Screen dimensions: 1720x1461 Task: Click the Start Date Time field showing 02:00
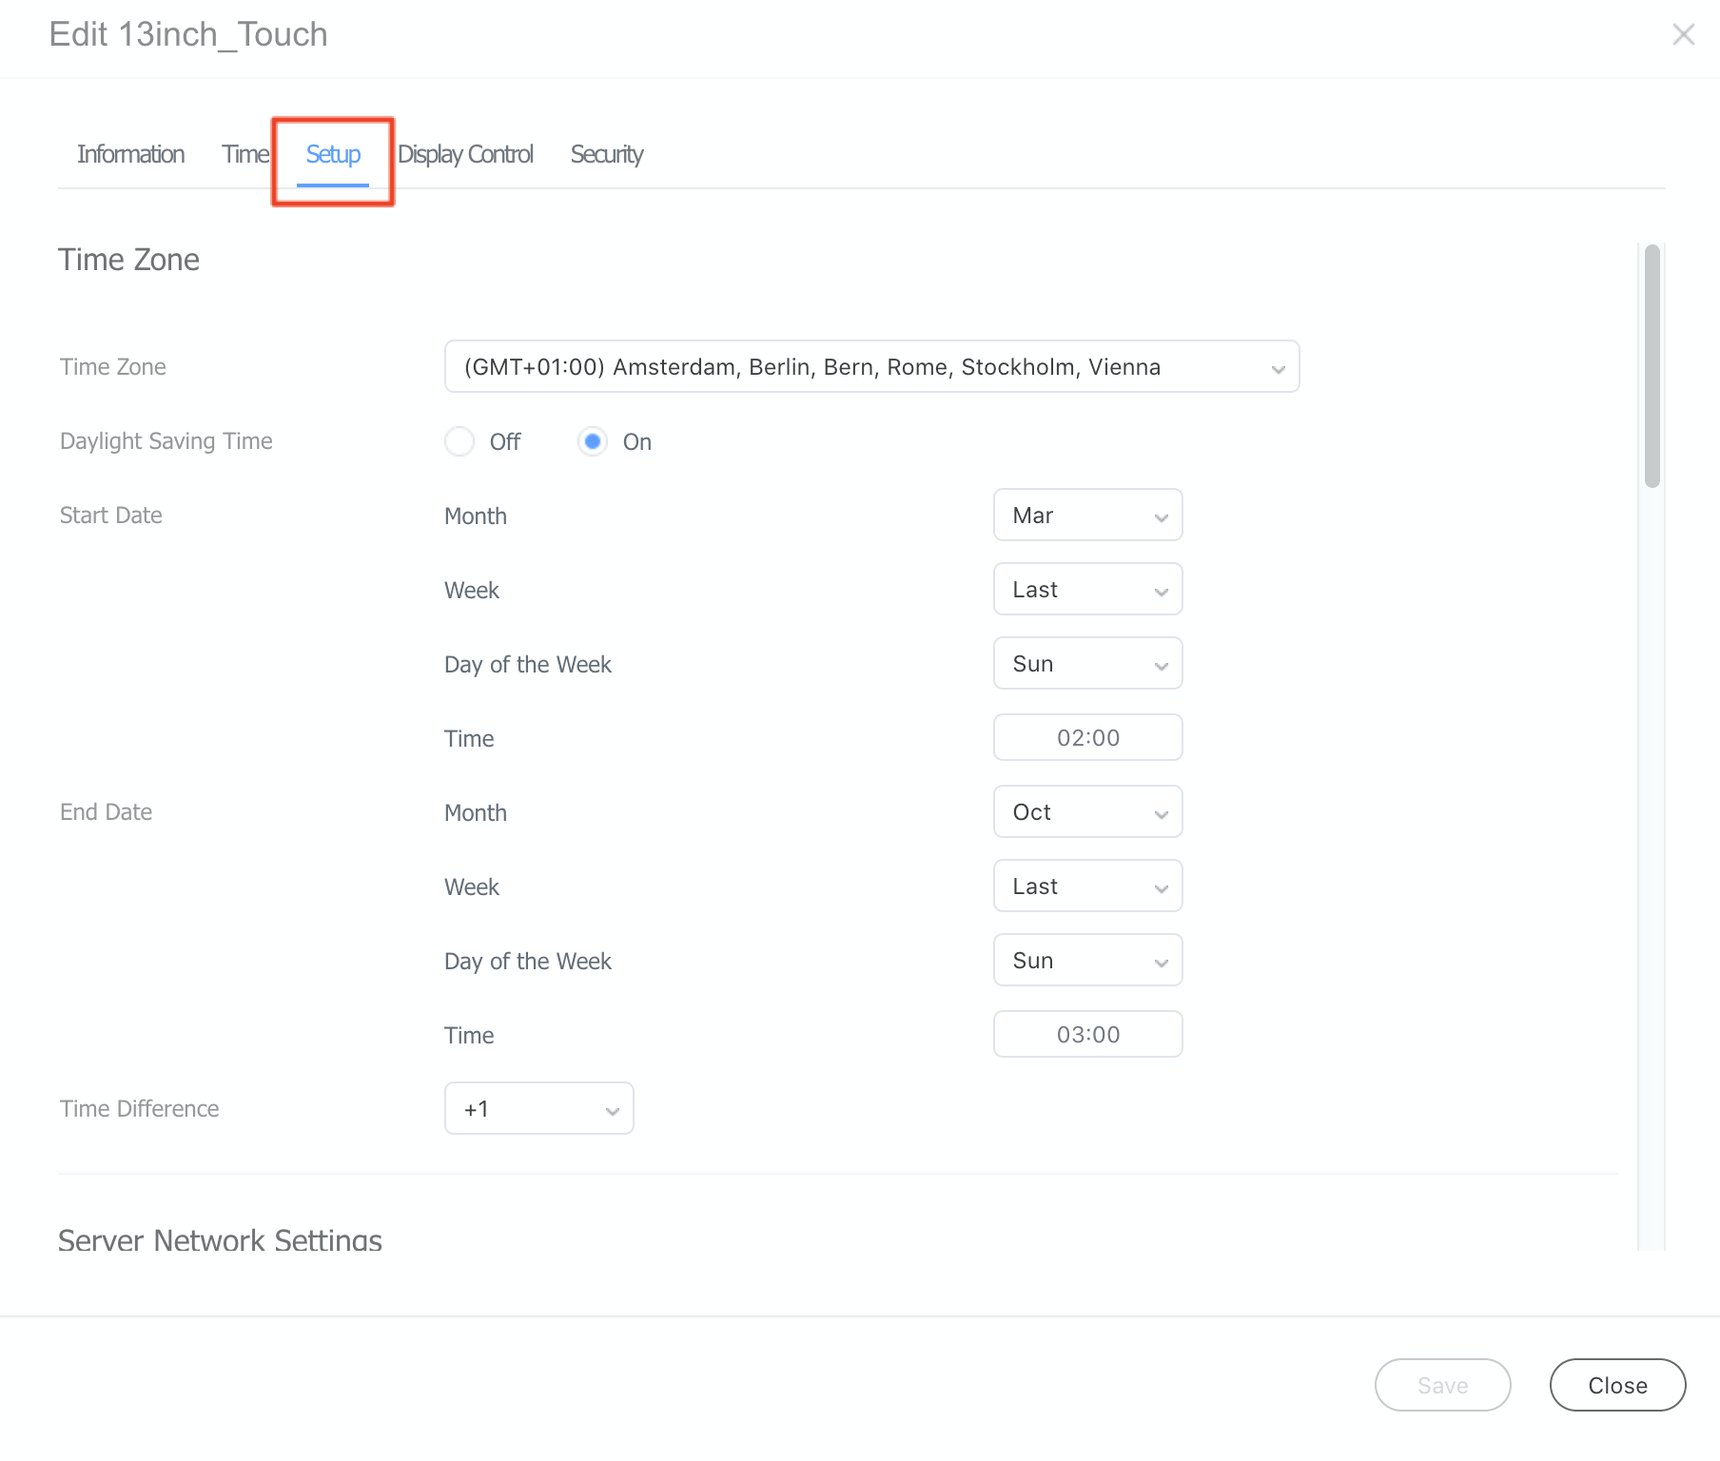1087,737
